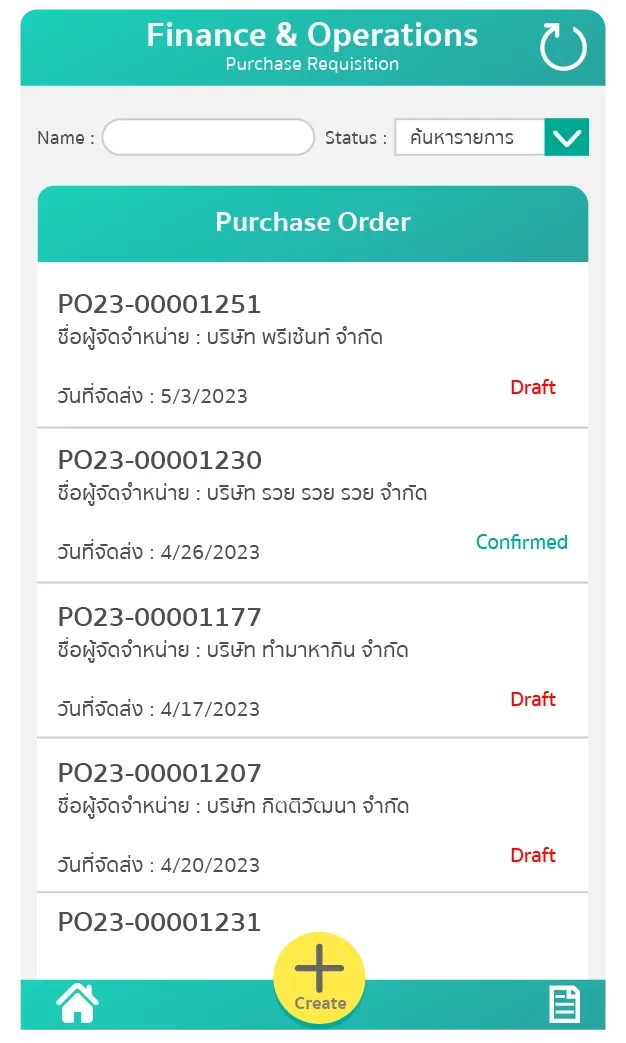Click the refresh icon in the header
The image size is (626, 1043).
tap(562, 45)
